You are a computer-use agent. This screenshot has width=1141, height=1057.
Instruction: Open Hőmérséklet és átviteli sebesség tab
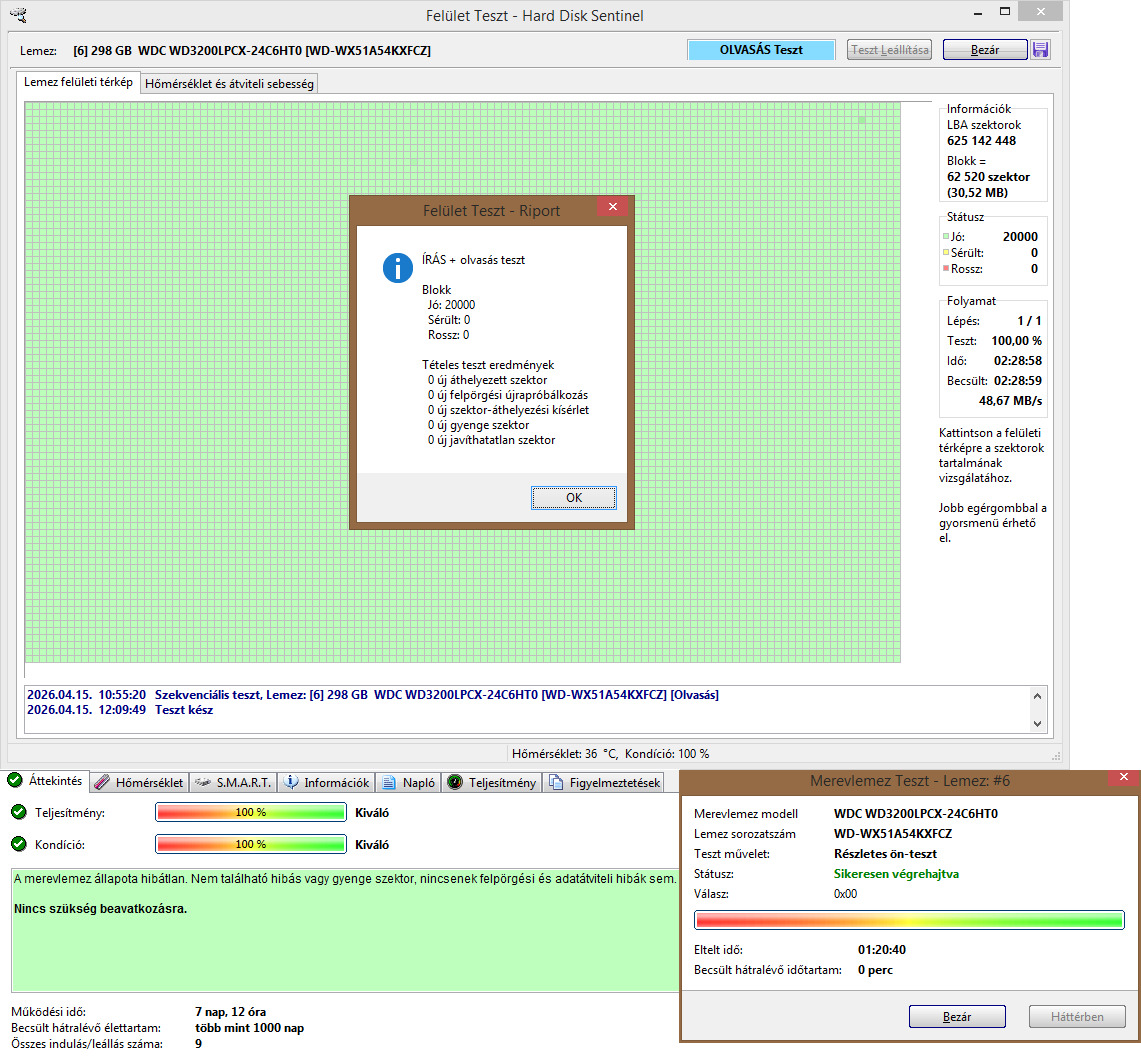coord(229,84)
